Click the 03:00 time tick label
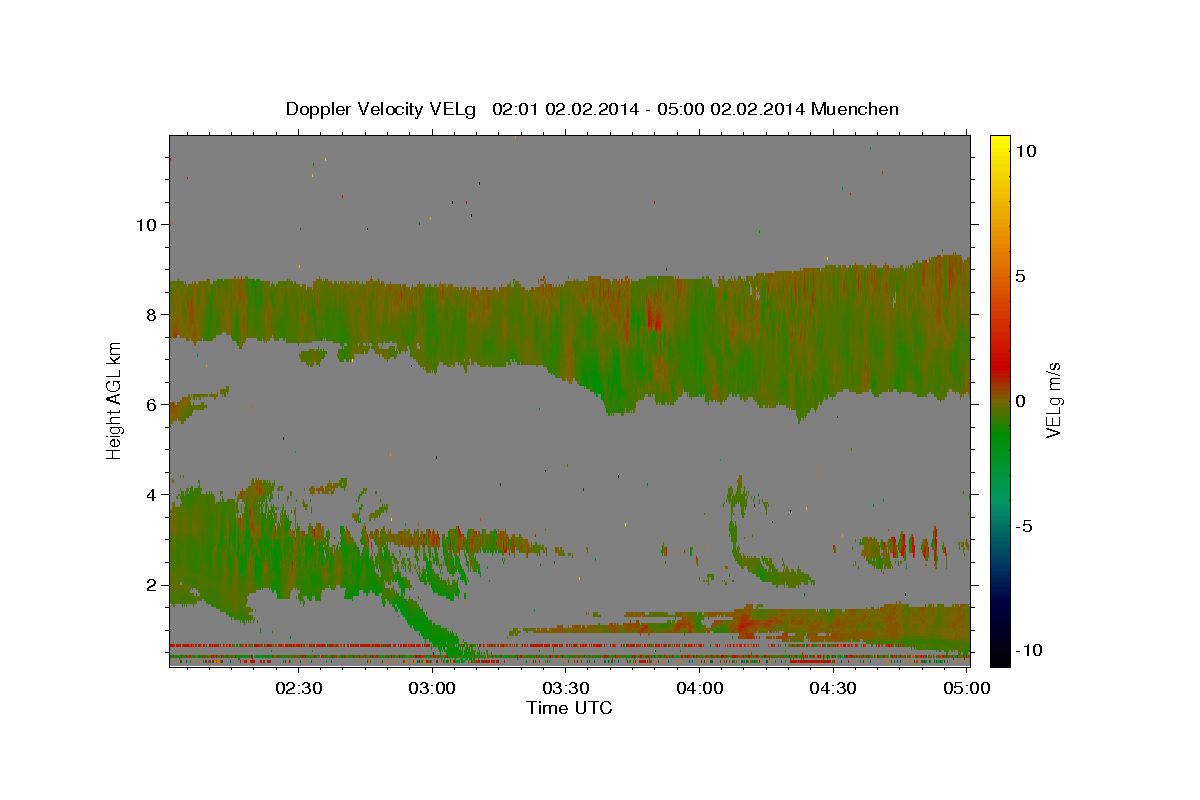Image resolution: width=1200 pixels, height=800 pixels. coord(432,688)
